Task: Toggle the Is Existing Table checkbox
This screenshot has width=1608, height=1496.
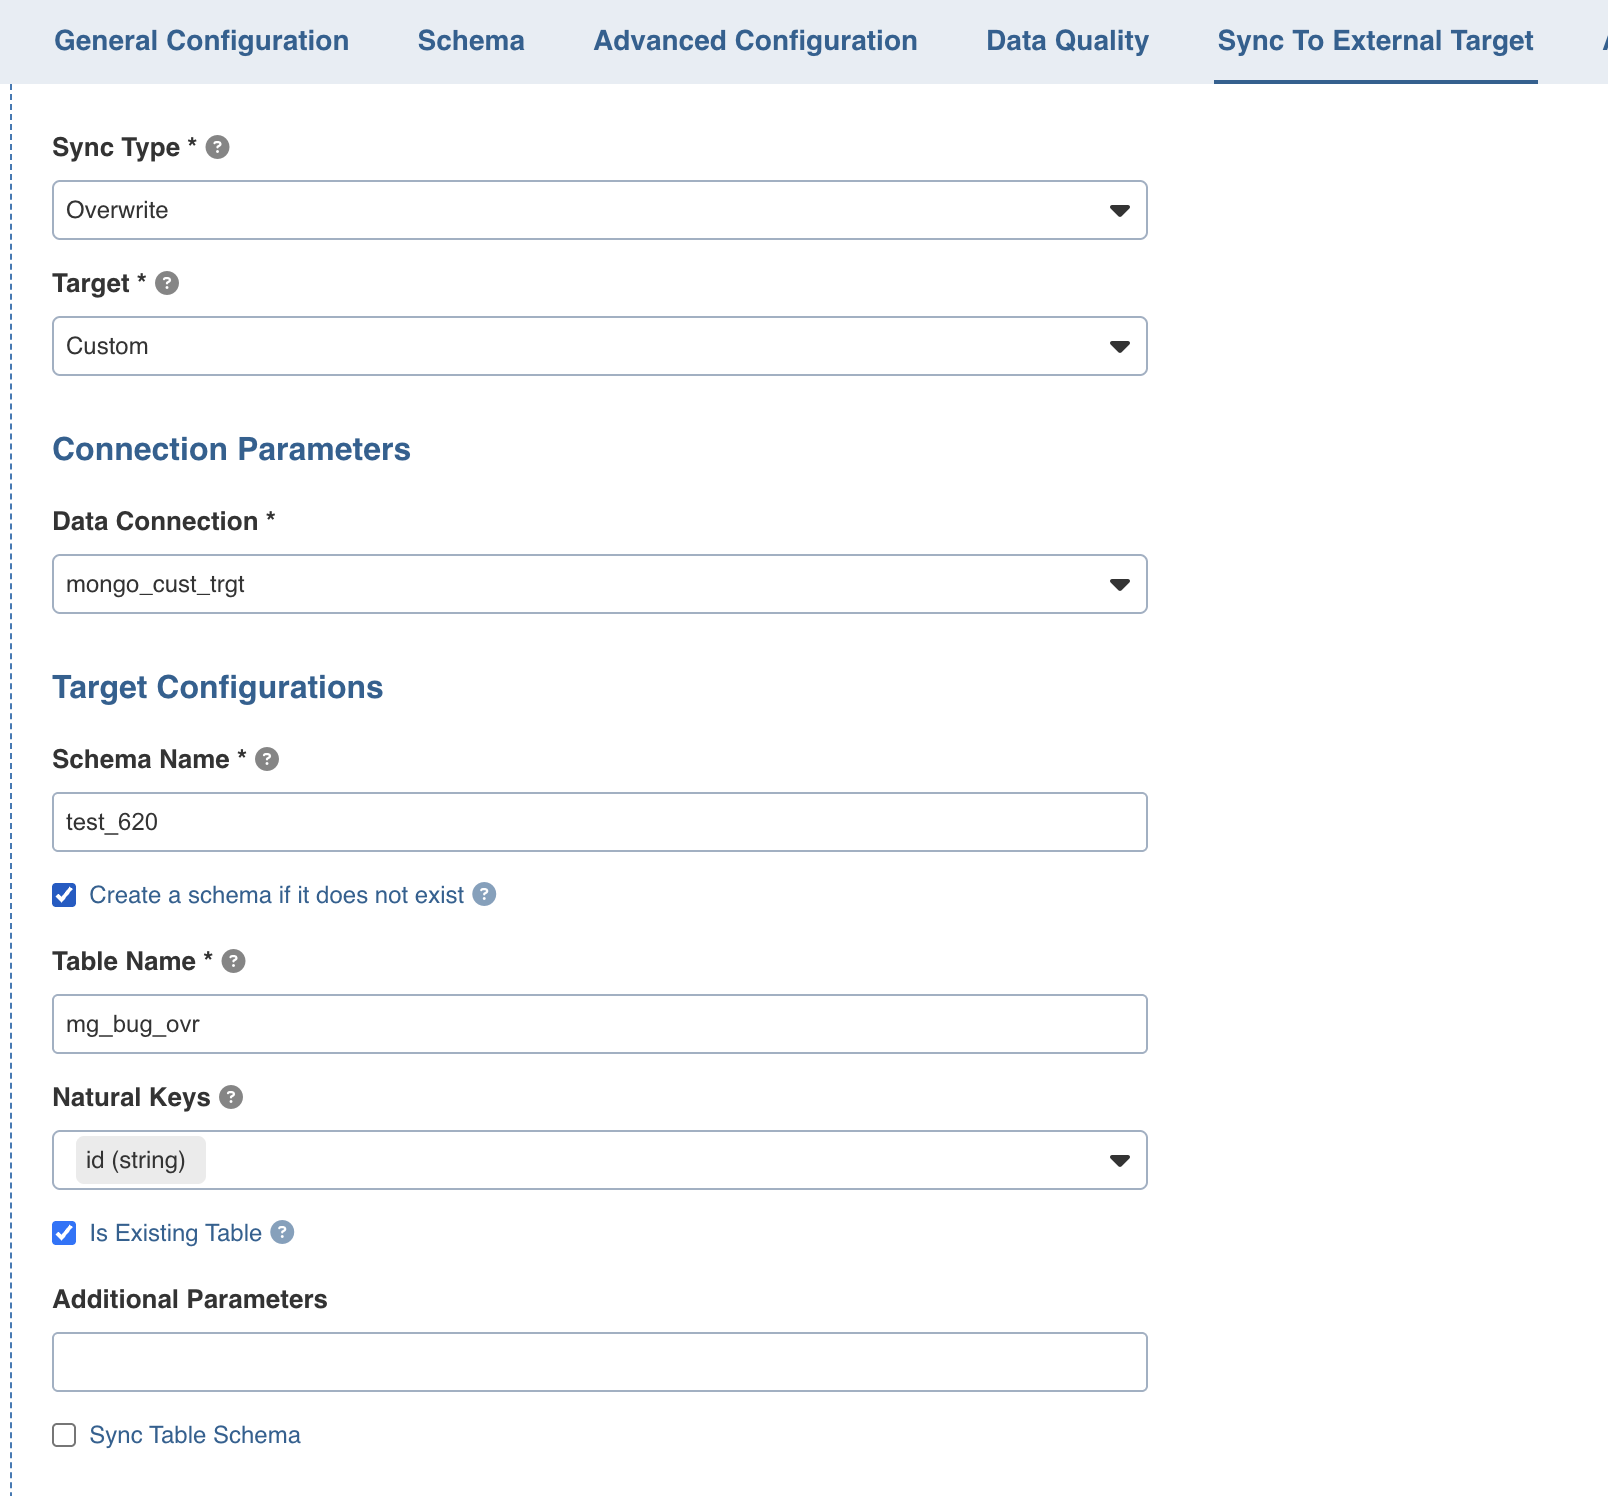Action: [x=65, y=1233]
